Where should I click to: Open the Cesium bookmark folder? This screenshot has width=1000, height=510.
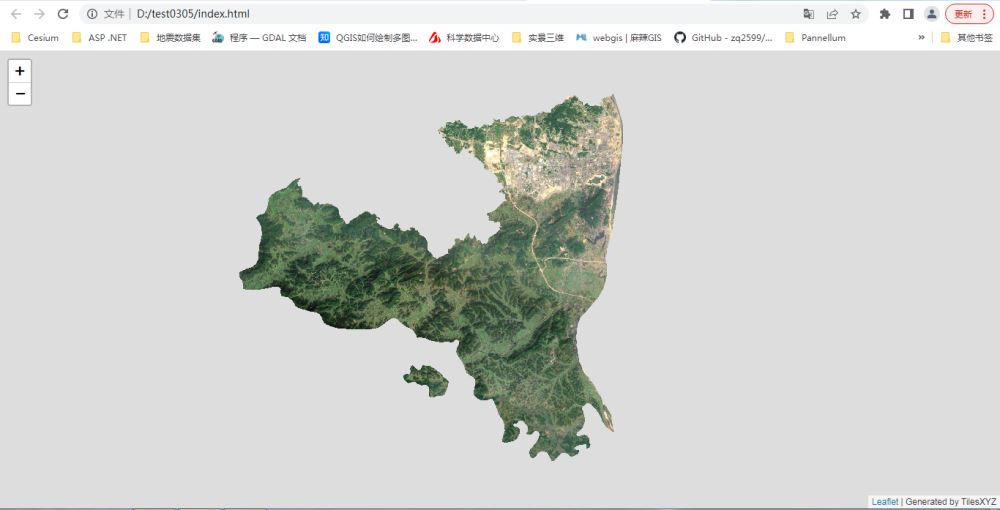click(35, 37)
